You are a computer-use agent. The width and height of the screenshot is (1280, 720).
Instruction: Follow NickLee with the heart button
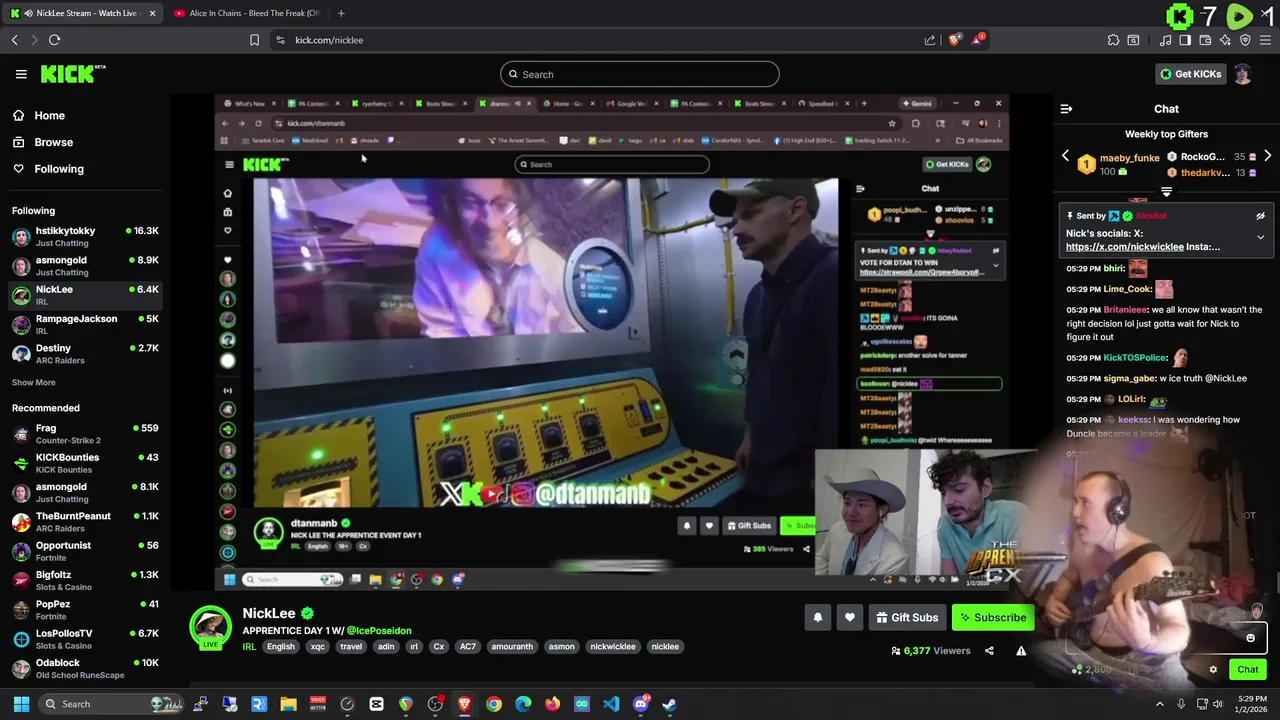click(850, 618)
